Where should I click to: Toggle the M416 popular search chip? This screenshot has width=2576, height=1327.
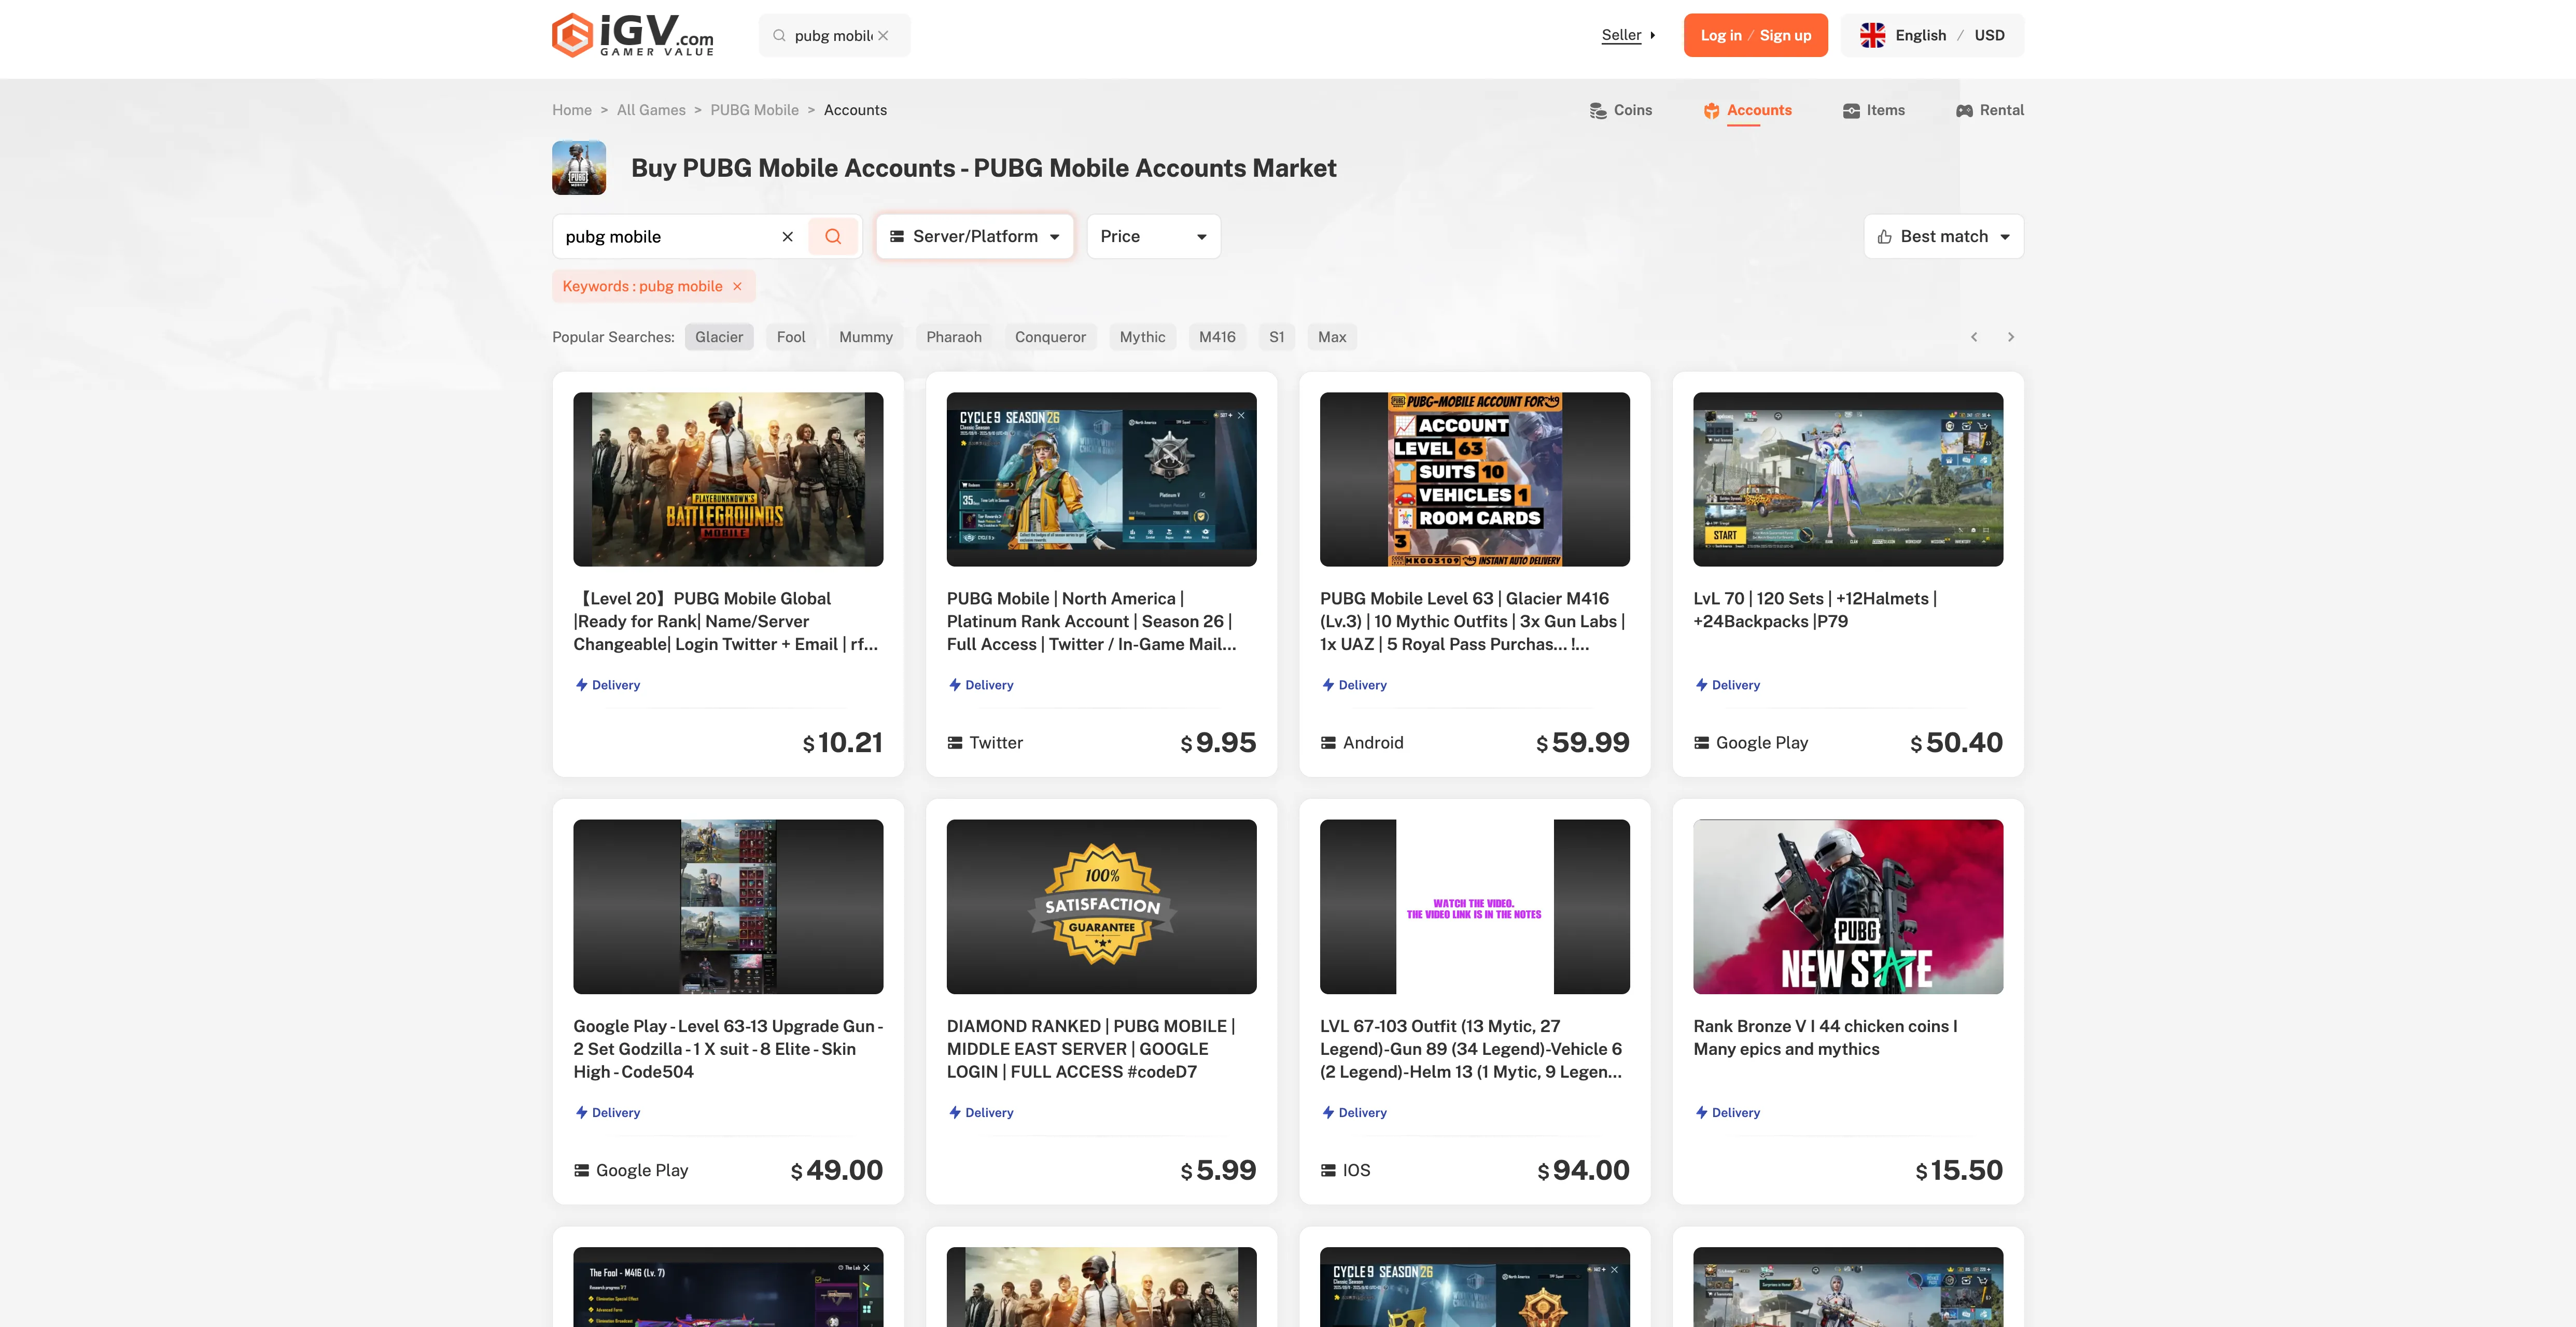click(1216, 337)
